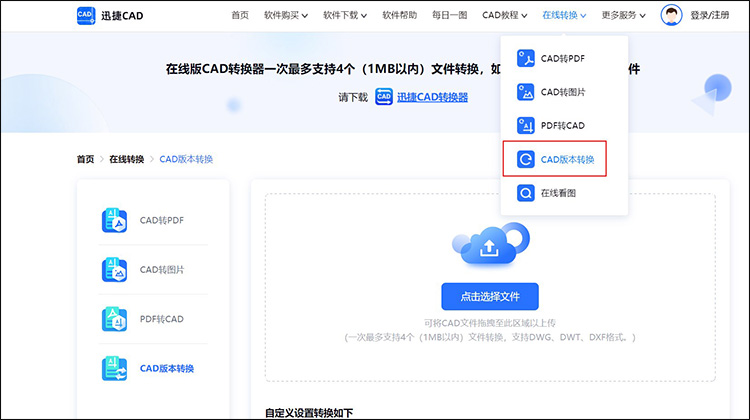The width and height of the screenshot is (750, 420).
Task: Click the 可将CAD文件拖拽至此区域以上传 hint text
Action: tap(490, 323)
